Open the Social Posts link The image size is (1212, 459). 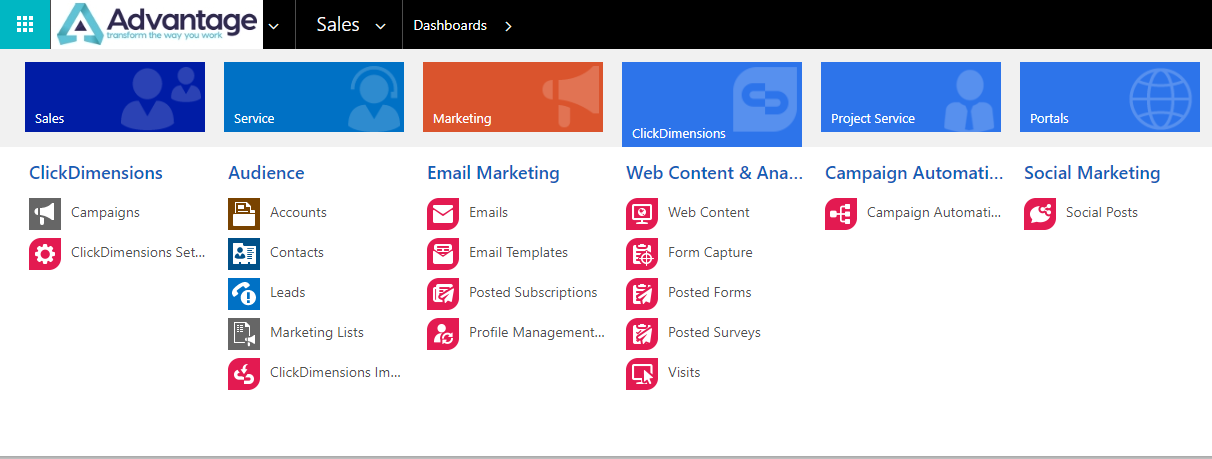[x=1102, y=212]
